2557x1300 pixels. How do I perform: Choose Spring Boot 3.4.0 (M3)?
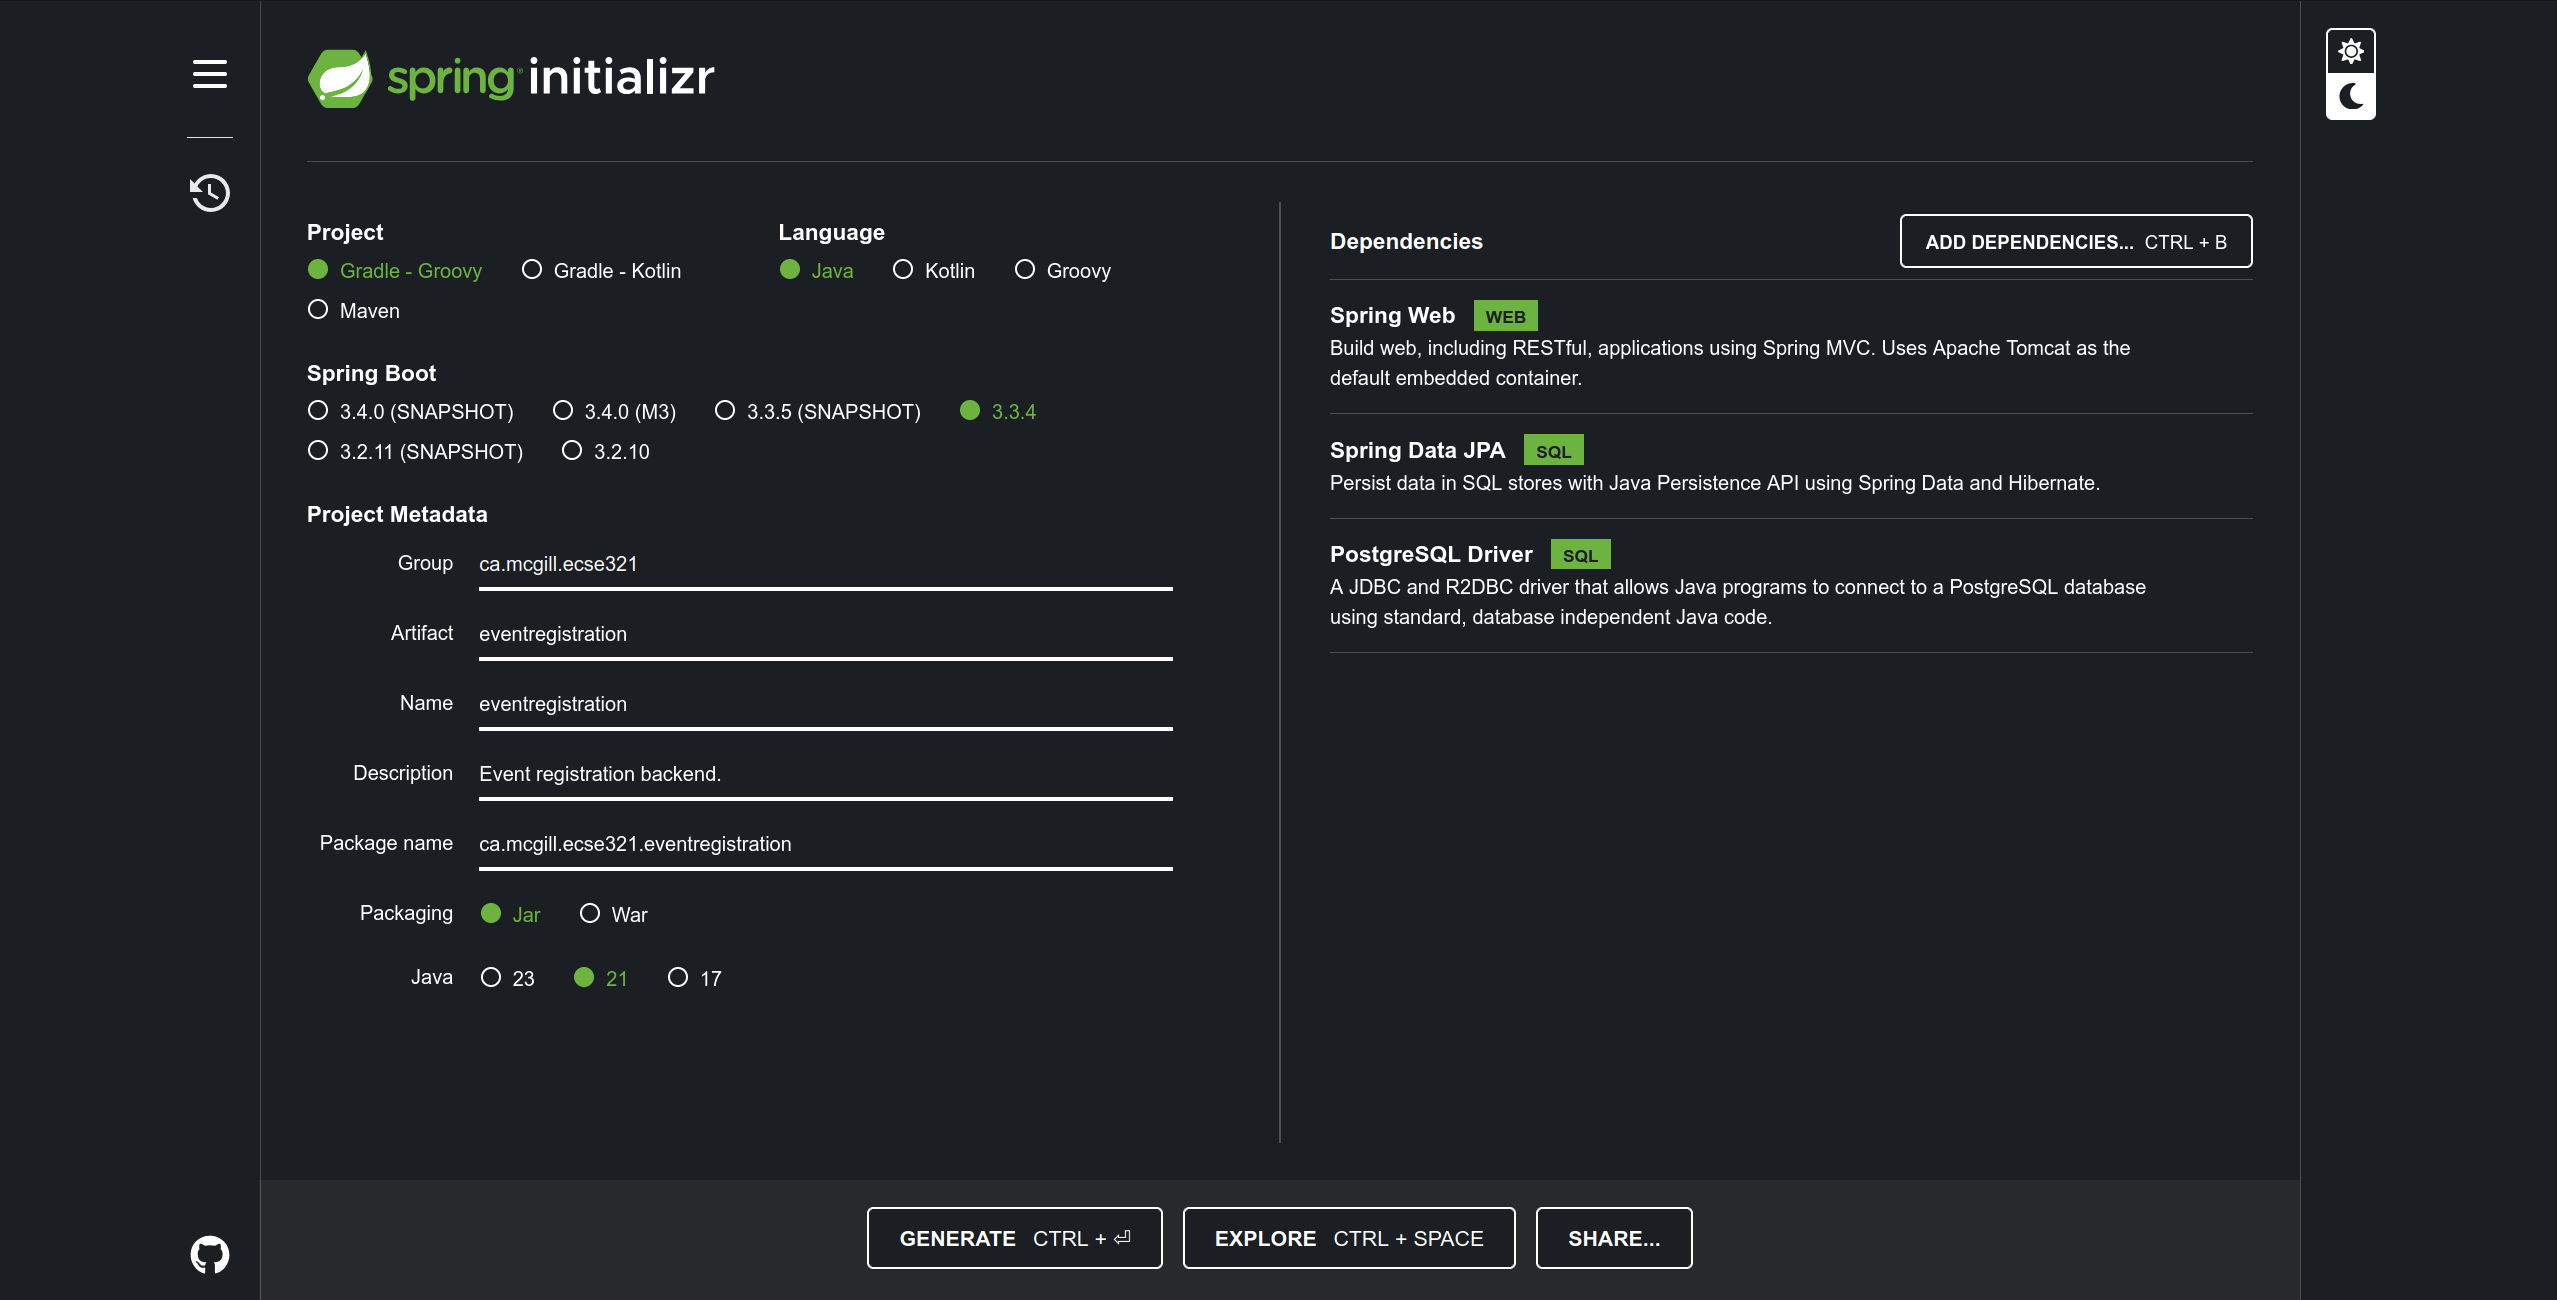[x=614, y=411]
